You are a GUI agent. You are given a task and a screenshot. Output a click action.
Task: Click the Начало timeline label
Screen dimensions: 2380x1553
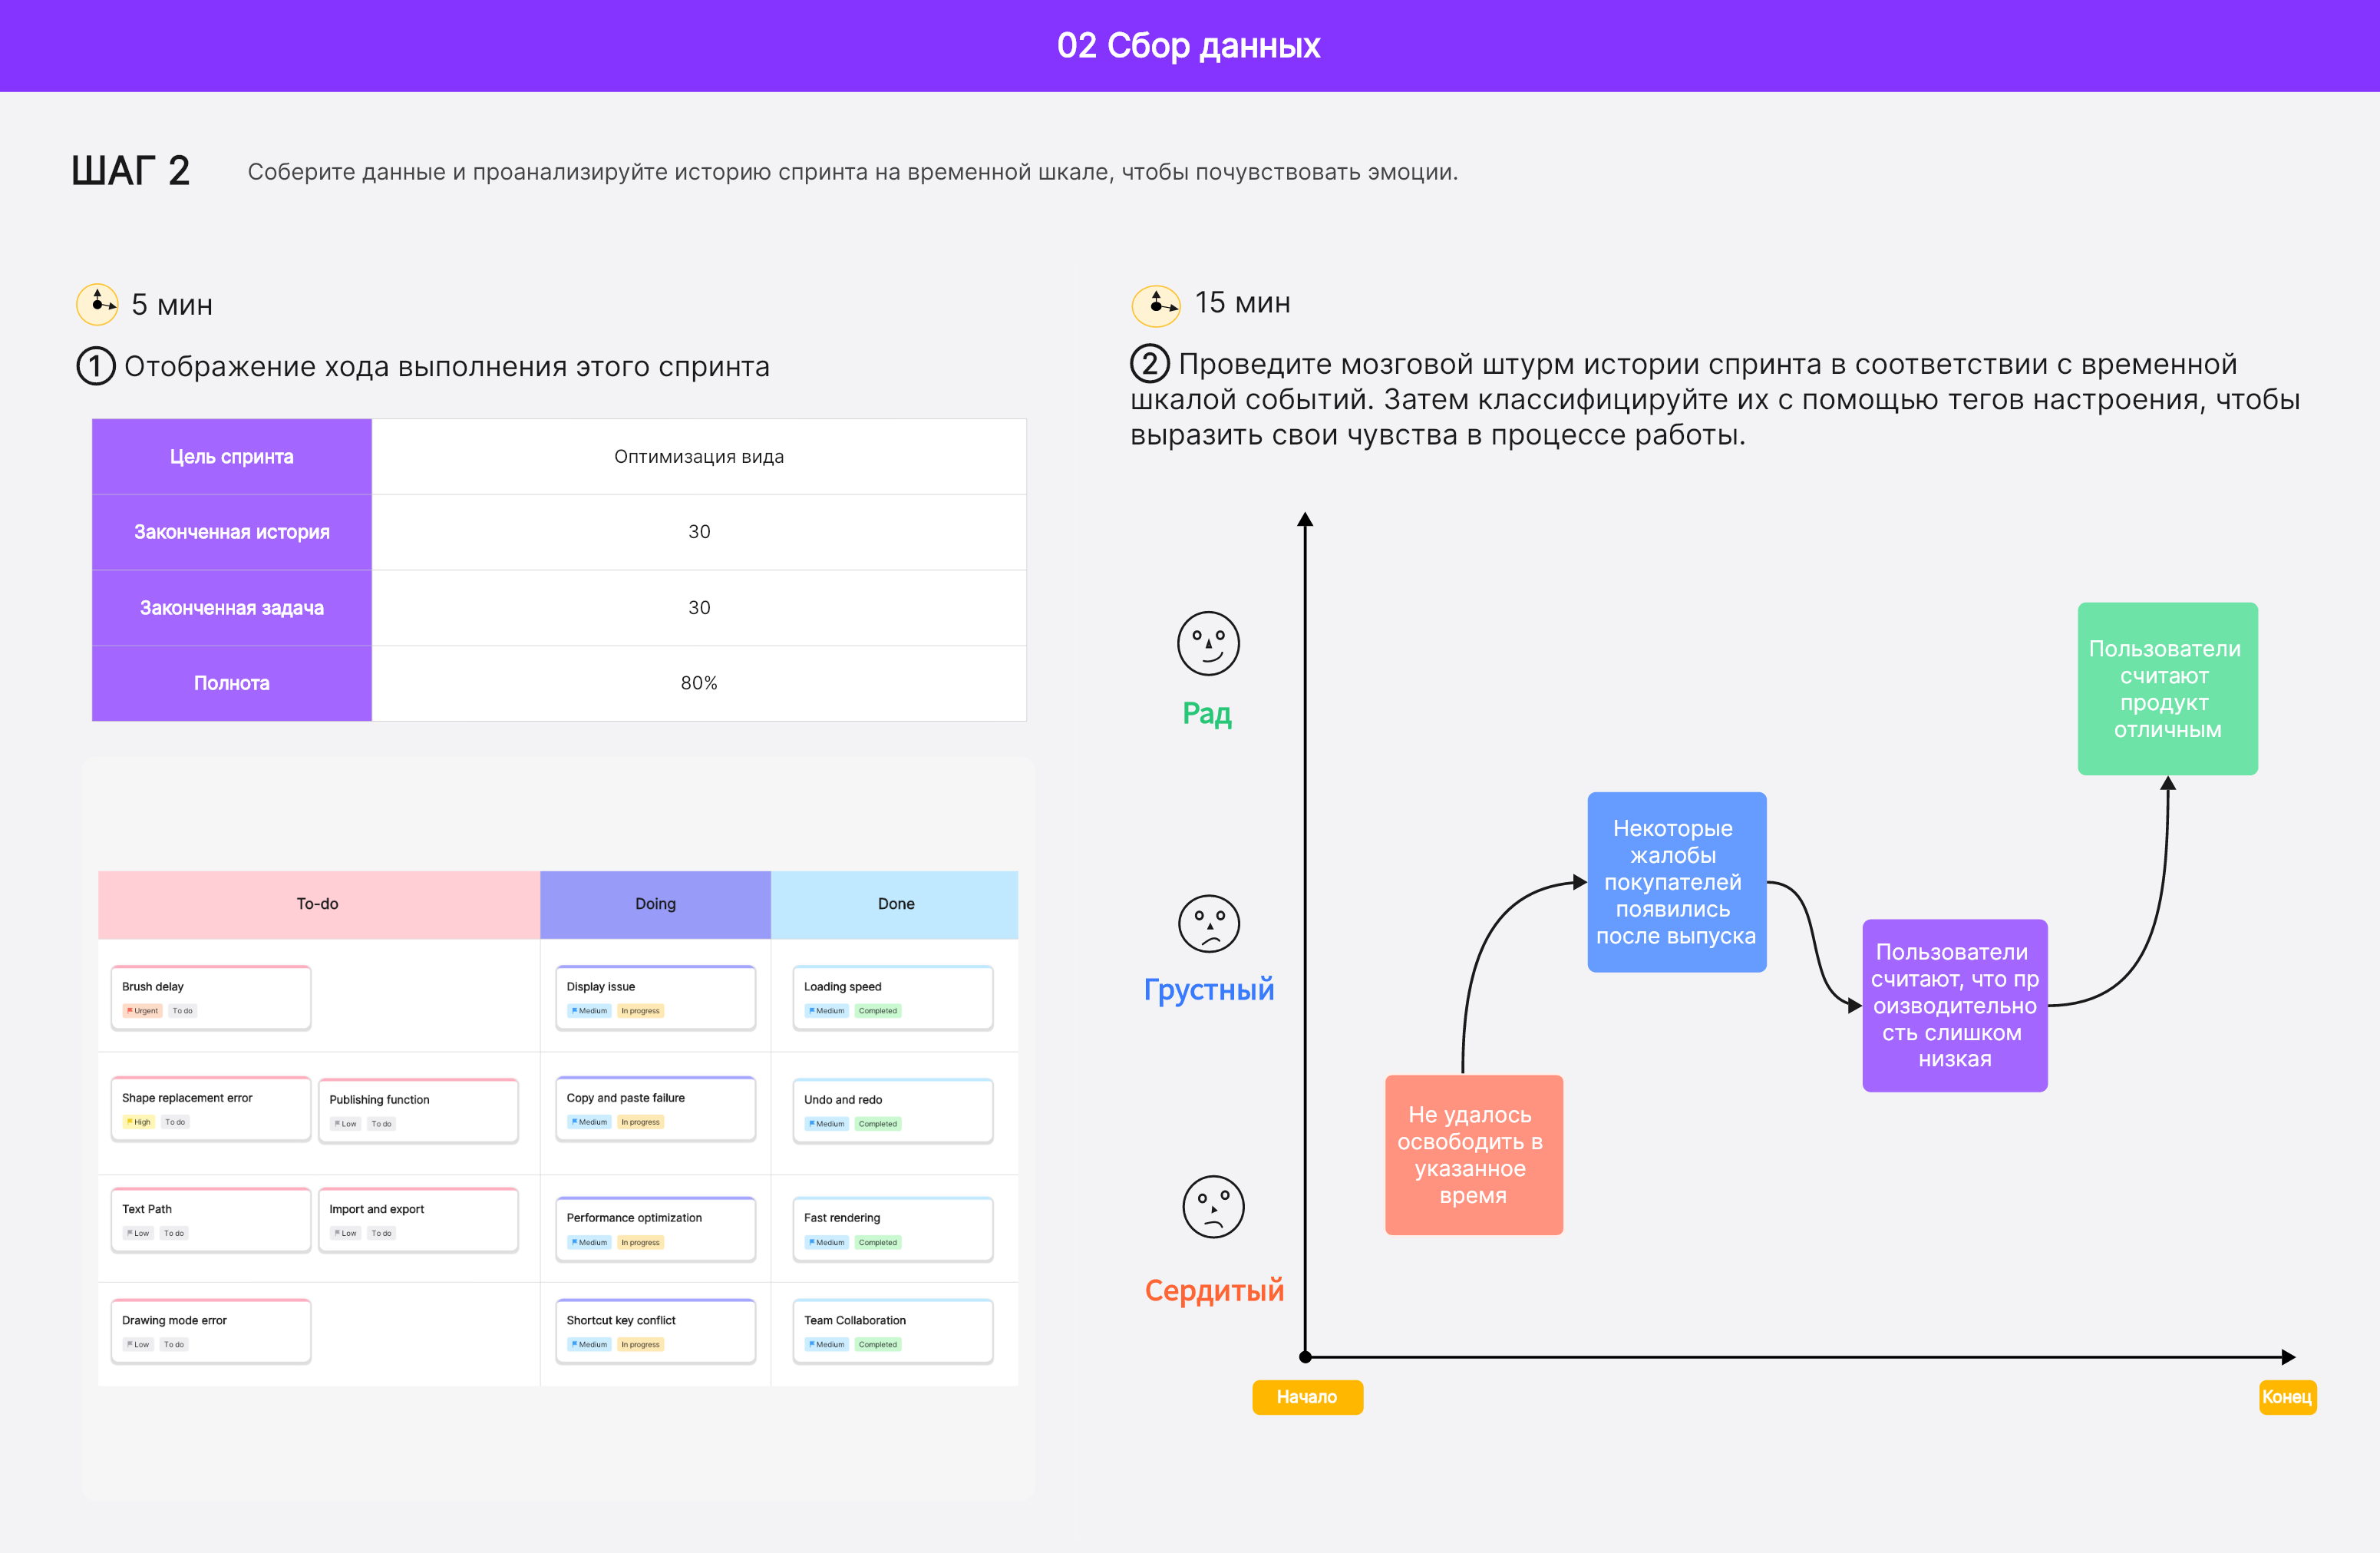coord(1307,1397)
